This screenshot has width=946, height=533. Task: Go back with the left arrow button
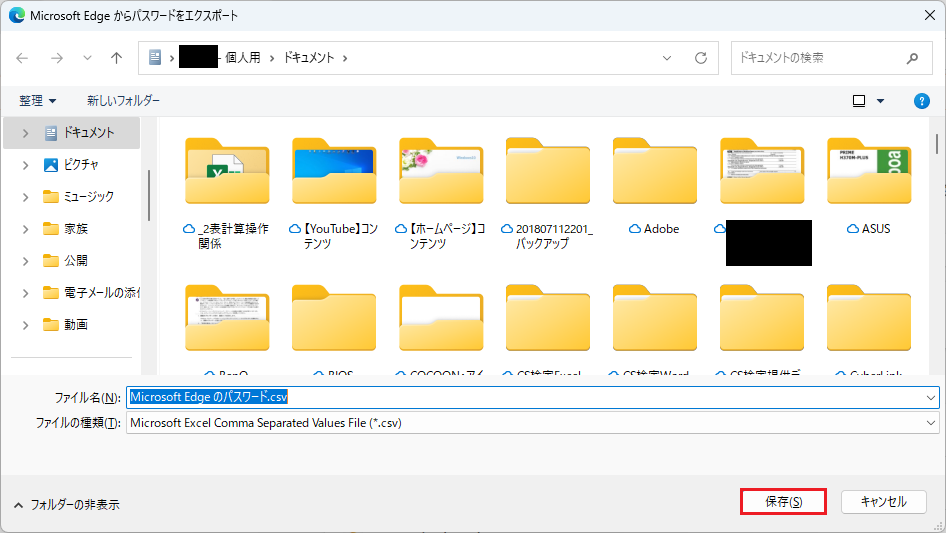(x=22, y=58)
